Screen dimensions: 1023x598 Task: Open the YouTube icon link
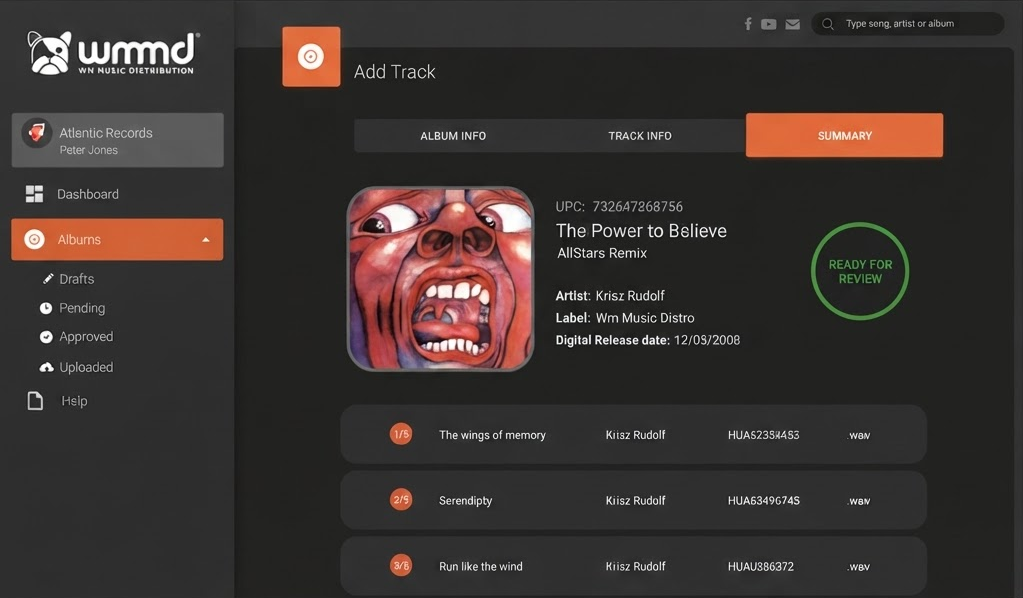point(769,24)
